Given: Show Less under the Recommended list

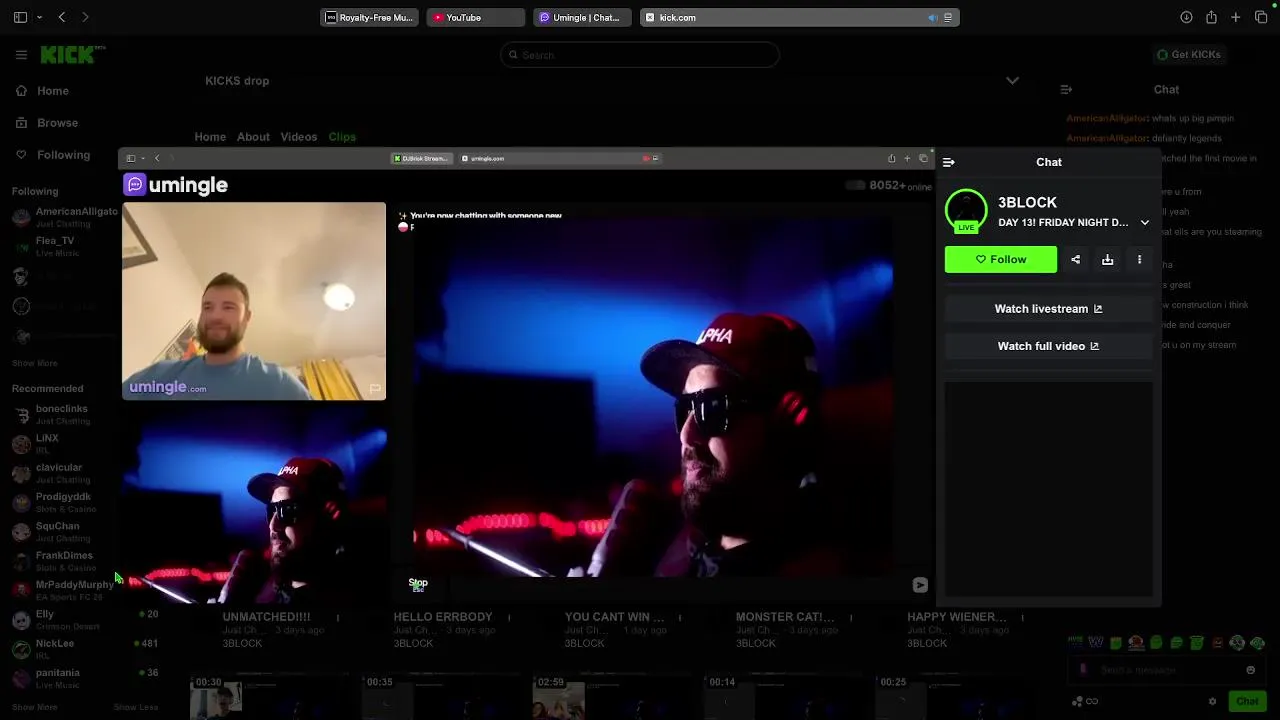Looking at the screenshot, I should 136,707.
